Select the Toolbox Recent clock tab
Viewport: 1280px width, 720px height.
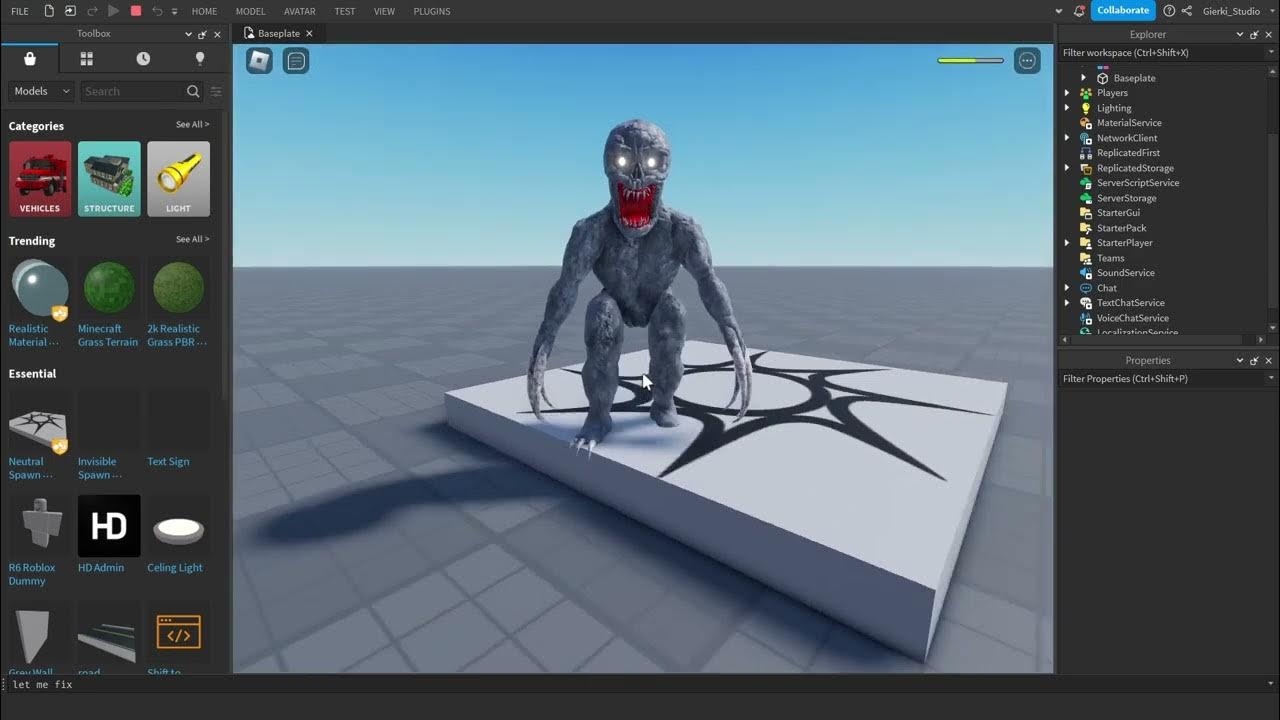point(143,59)
